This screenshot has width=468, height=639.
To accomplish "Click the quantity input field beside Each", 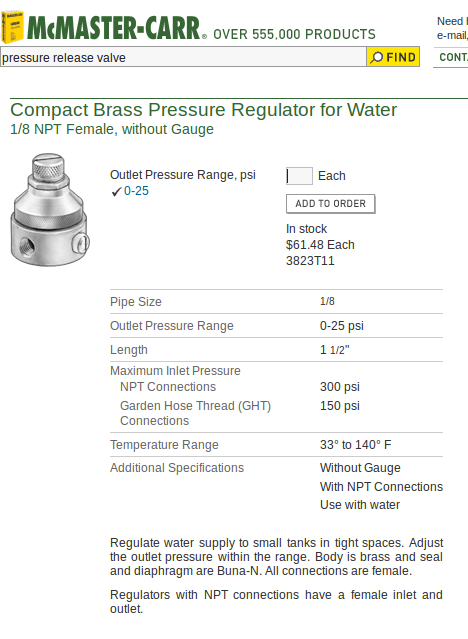I will [299, 176].
